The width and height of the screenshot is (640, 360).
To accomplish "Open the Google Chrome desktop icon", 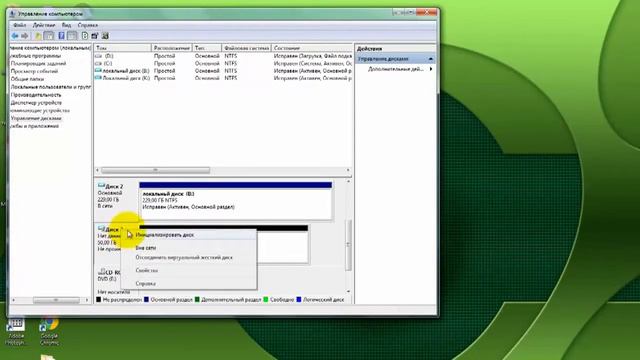I will (49, 331).
